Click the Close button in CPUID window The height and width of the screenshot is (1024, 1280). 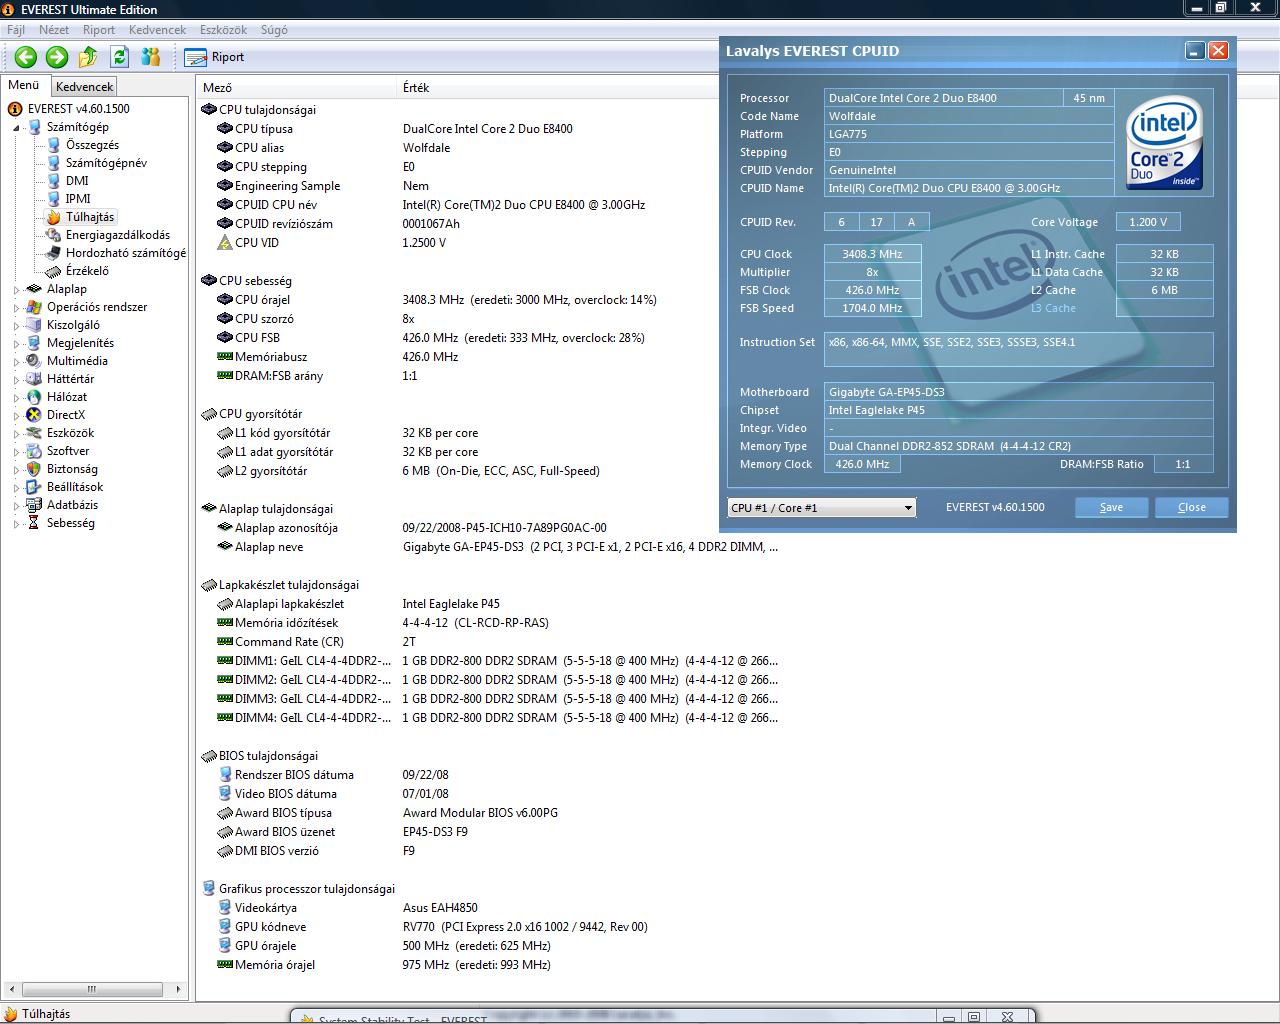(x=1191, y=507)
